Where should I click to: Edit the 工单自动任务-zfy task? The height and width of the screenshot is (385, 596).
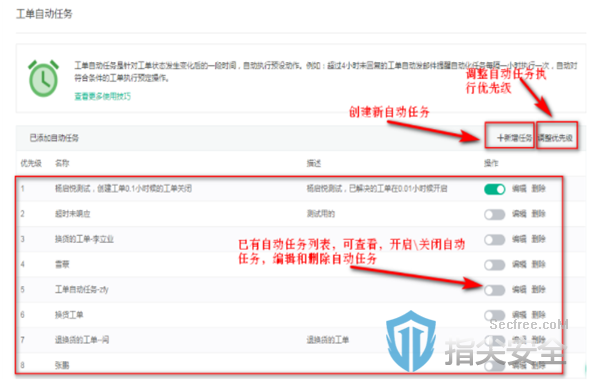(519, 289)
